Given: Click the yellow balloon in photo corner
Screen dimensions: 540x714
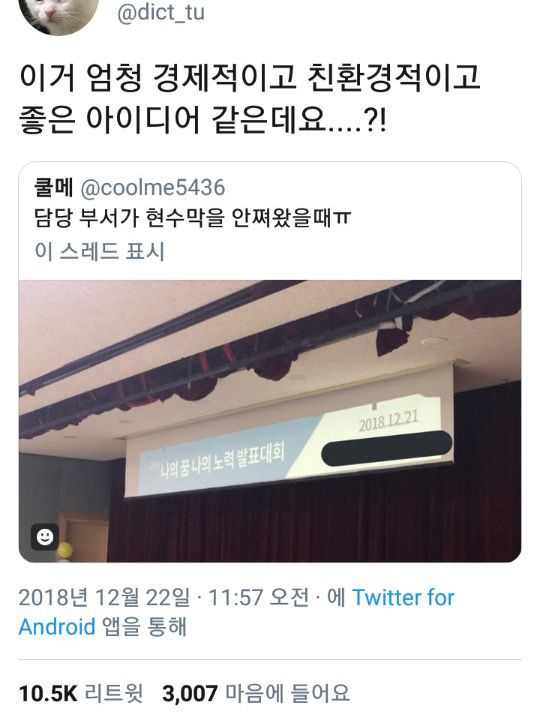Looking at the screenshot, I should coord(65,551).
